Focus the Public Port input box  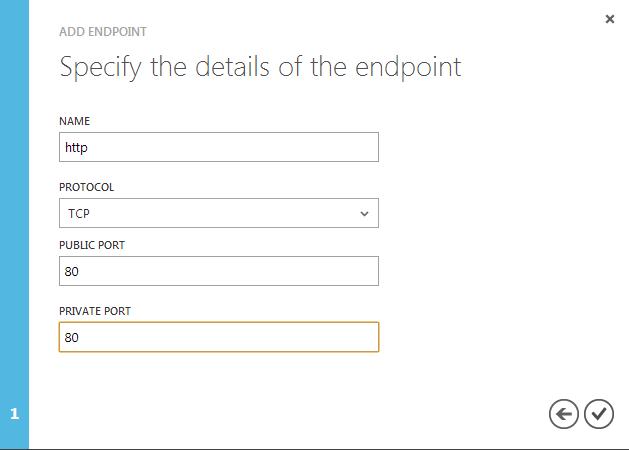tap(218, 271)
